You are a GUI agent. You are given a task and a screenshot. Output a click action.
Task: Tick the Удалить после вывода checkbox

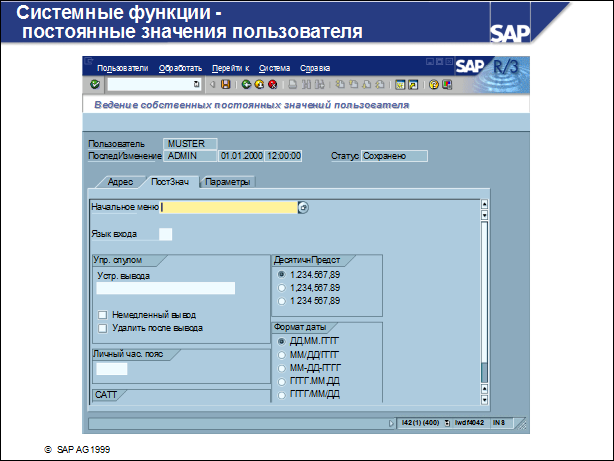point(102,327)
